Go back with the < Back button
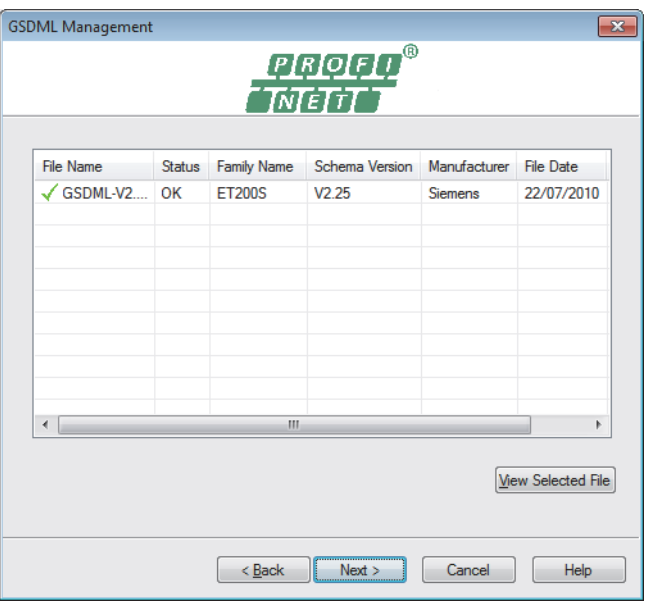 (263, 570)
